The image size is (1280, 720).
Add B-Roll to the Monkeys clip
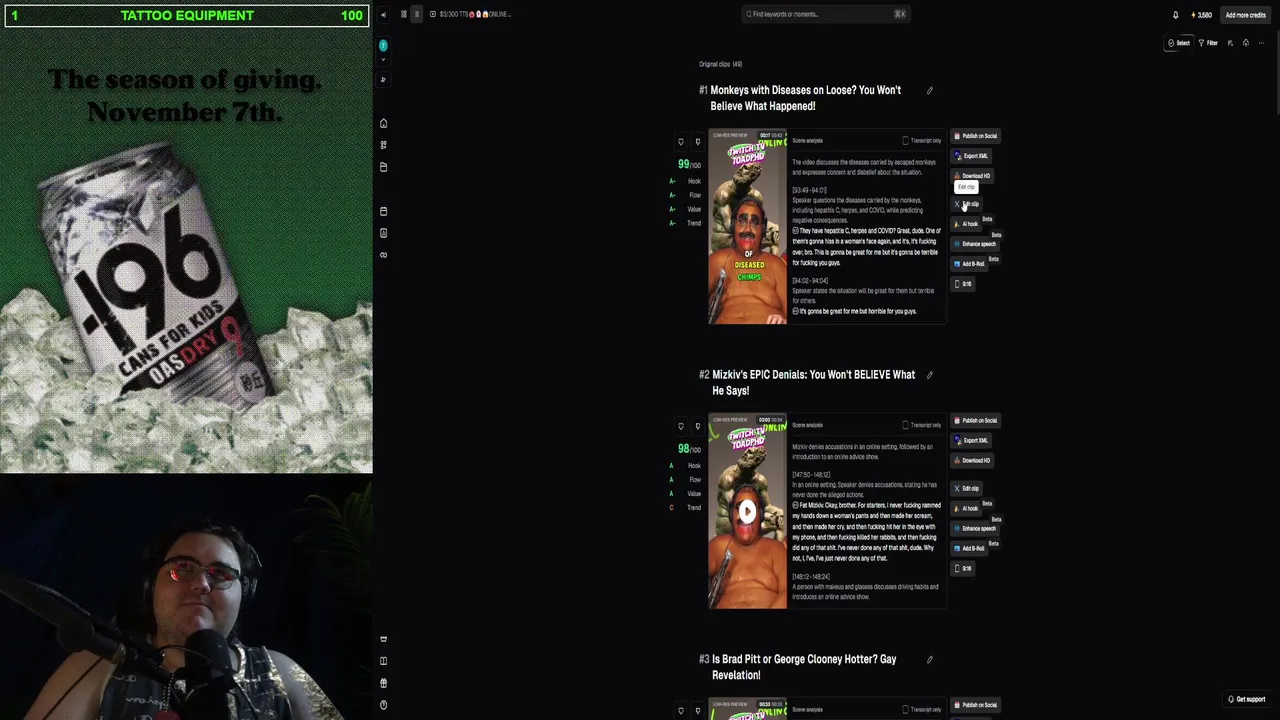tap(970, 264)
